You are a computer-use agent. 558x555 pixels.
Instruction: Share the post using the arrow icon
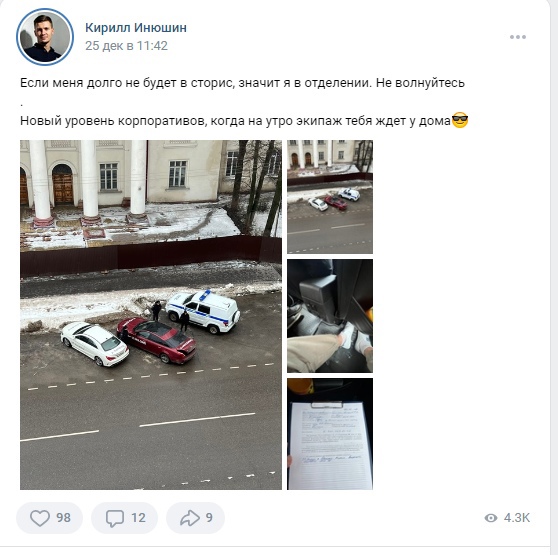(190, 518)
